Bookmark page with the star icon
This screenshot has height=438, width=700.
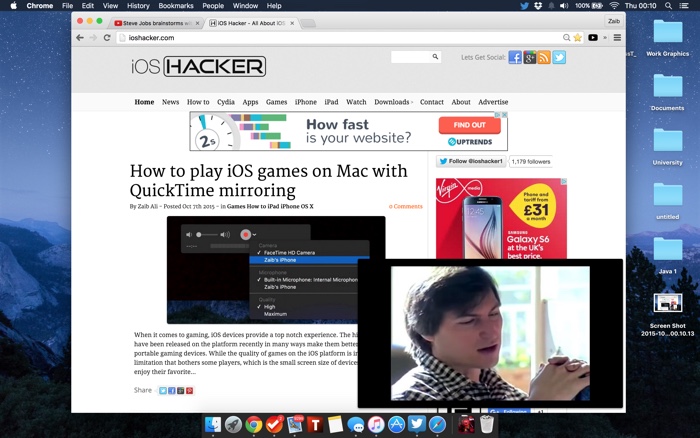[x=578, y=38]
